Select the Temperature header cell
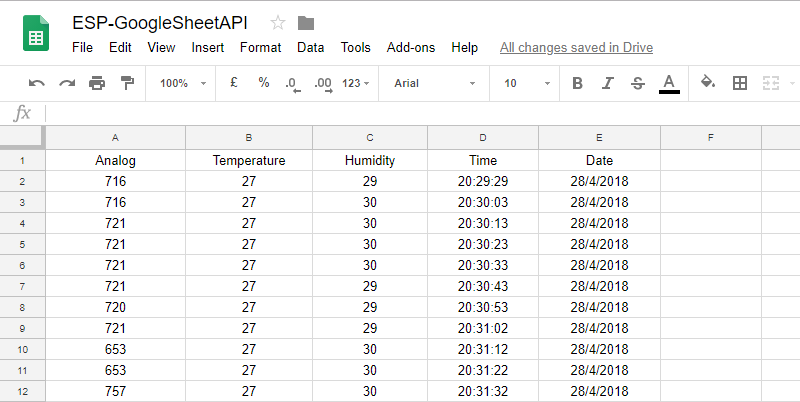The width and height of the screenshot is (800, 402). tap(248, 161)
